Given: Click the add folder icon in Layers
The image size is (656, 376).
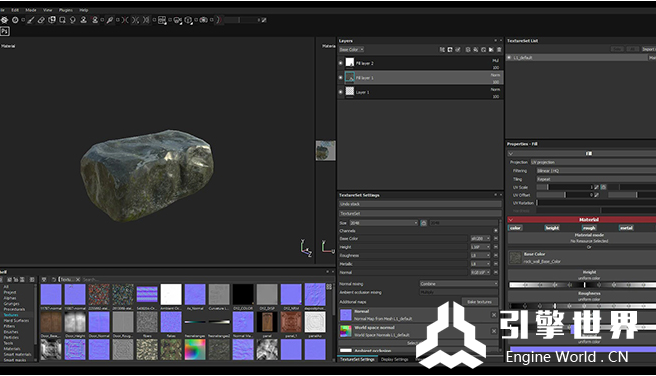Looking at the screenshot, I should (x=491, y=49).
